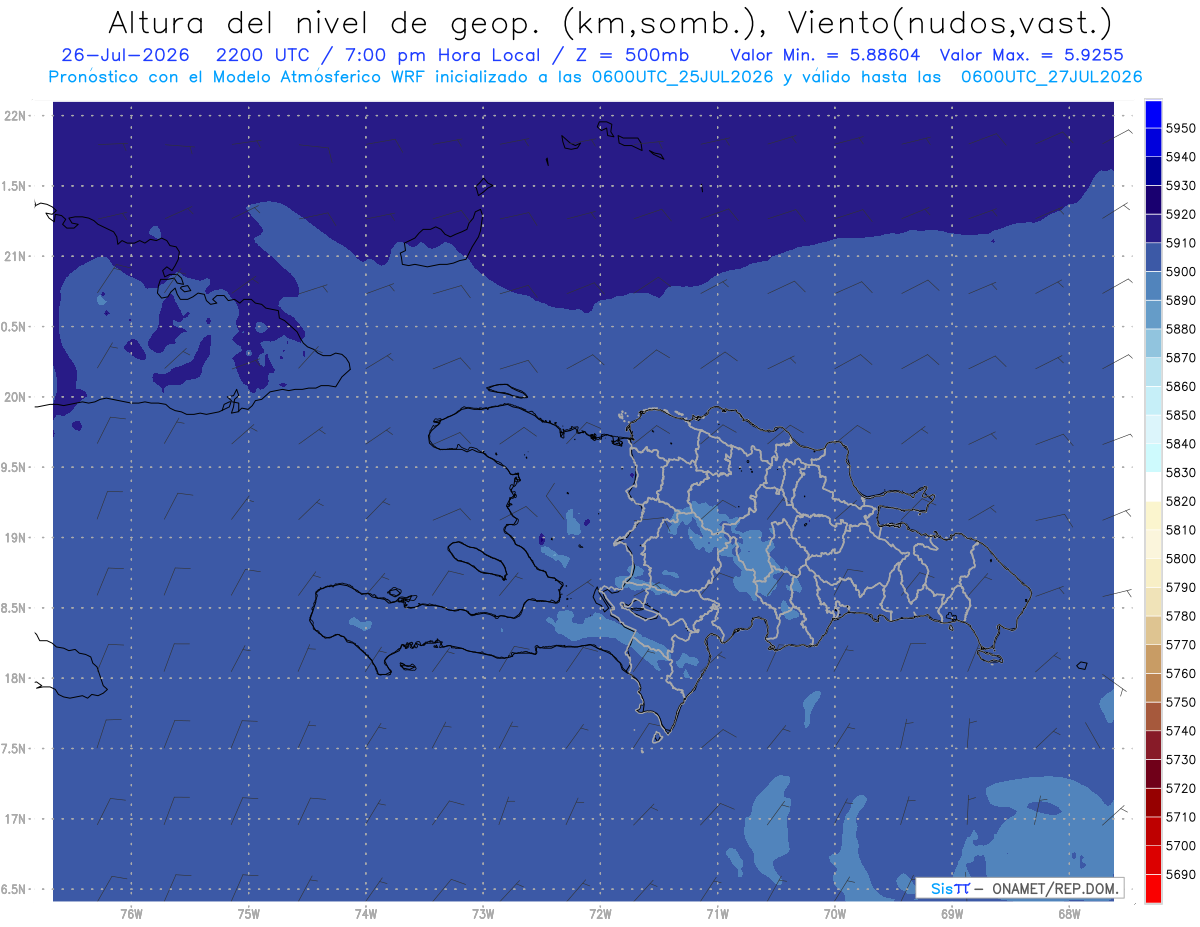This screenshot has width=1200, height=927.
Task: Click the color bar segment between 5910 and 5920
Action: click(1153, 229)
